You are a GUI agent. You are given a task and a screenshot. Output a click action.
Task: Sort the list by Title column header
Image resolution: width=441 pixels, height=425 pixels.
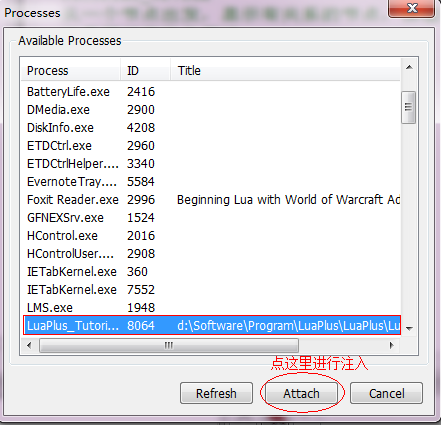[x=285, y=71]
